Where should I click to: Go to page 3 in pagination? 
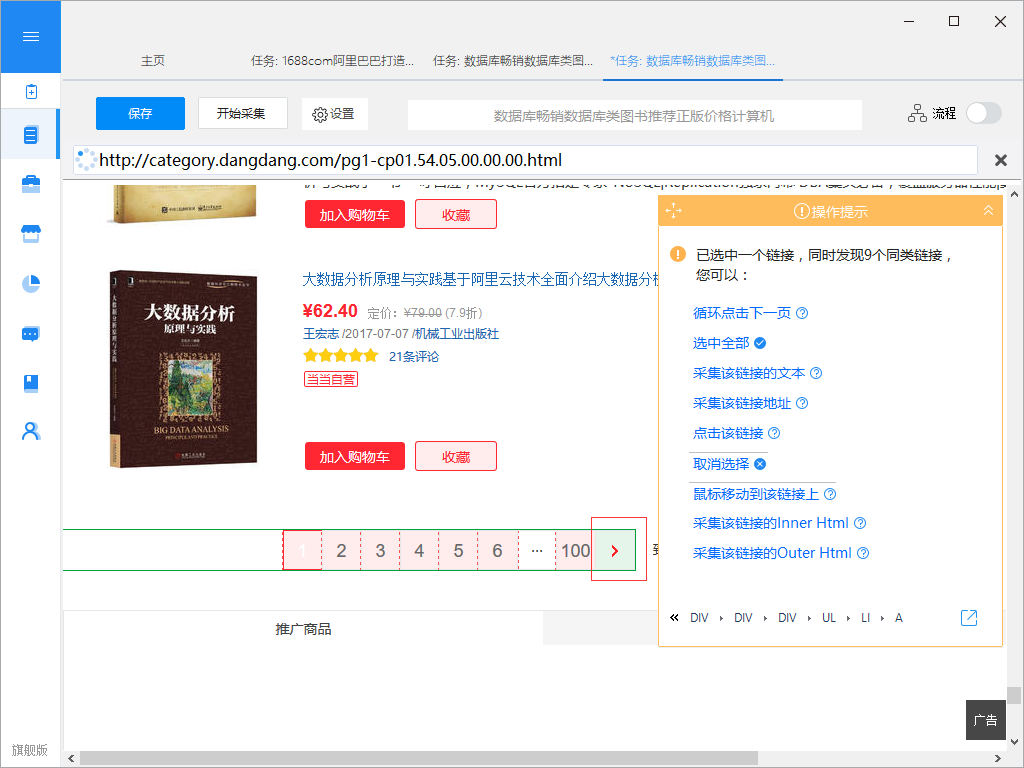(x=380, y=551)
